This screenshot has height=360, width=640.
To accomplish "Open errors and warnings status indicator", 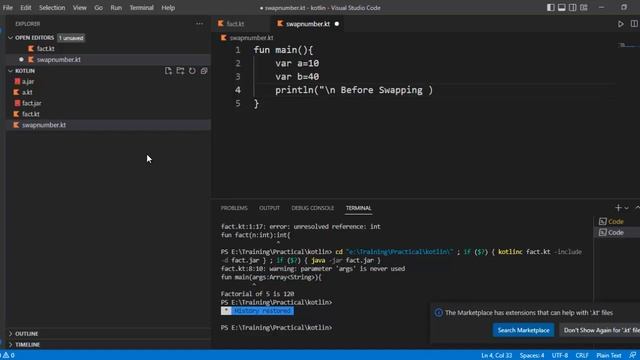I will (8, 355).
